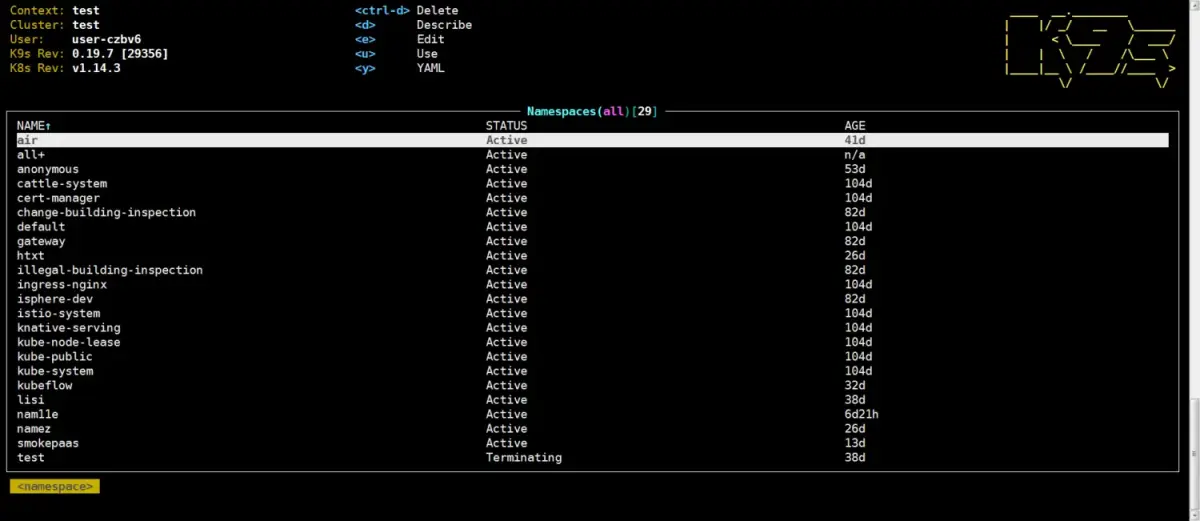Select the ingress-nginx namespace
Image resolution: width=1200 pixels, height=521 pixels.
point(62,285)
